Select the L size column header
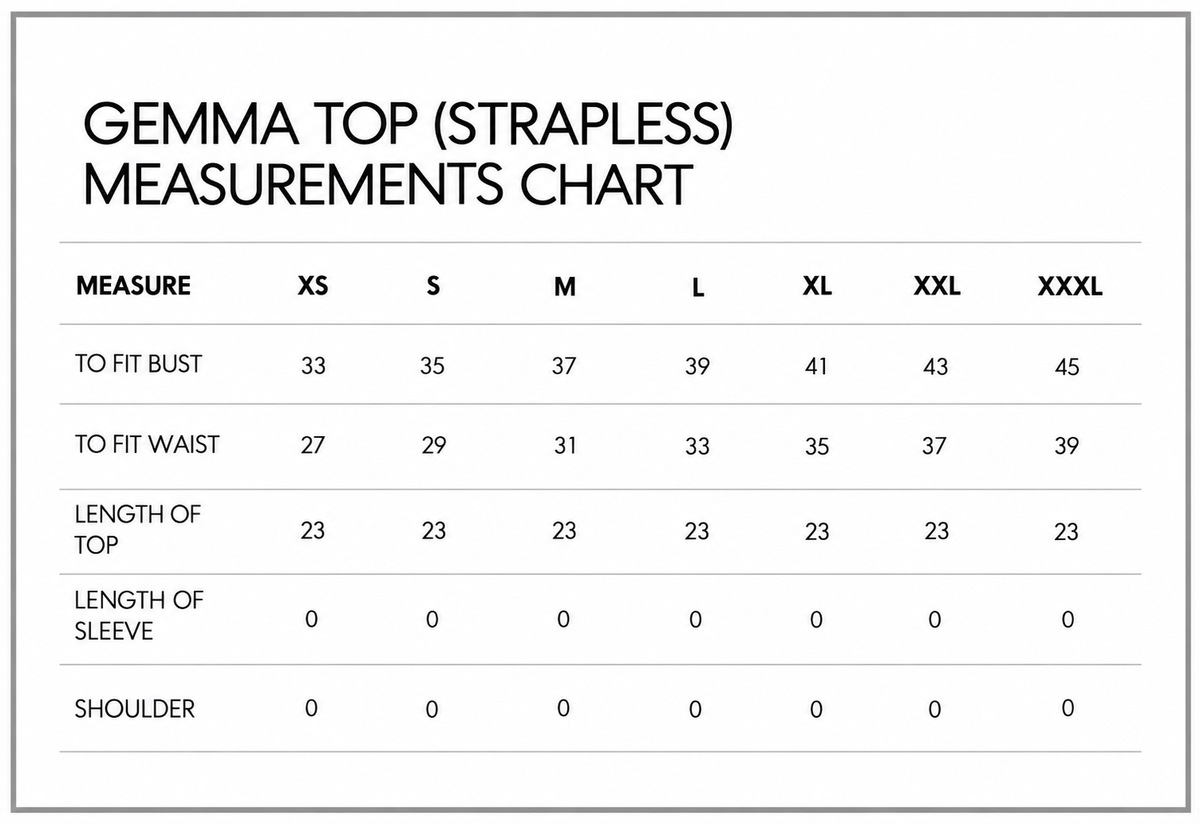 pyautogui.click(x=697, y=288)
